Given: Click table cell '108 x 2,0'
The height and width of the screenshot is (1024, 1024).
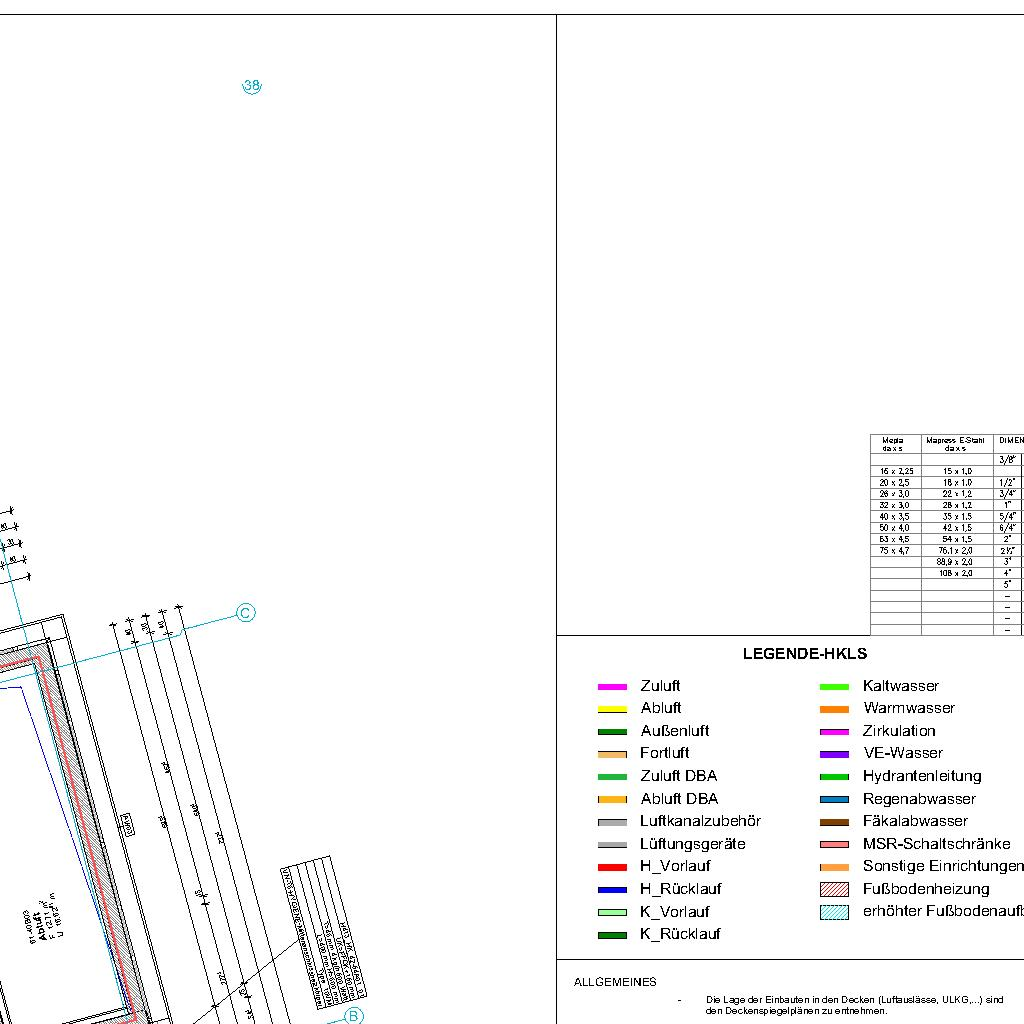Looking at the screenshot, I should (x=956, y=573).
